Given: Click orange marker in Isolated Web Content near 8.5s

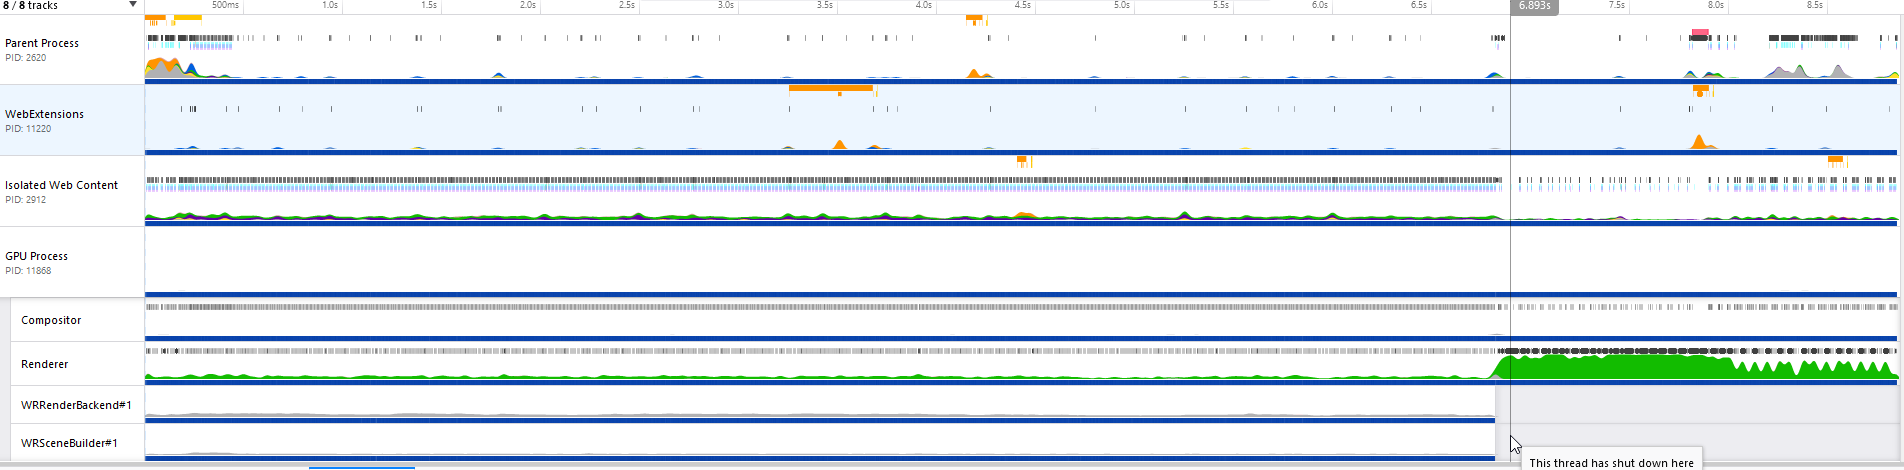Looking at the screenshot, I should click(x=1835, y=159).
